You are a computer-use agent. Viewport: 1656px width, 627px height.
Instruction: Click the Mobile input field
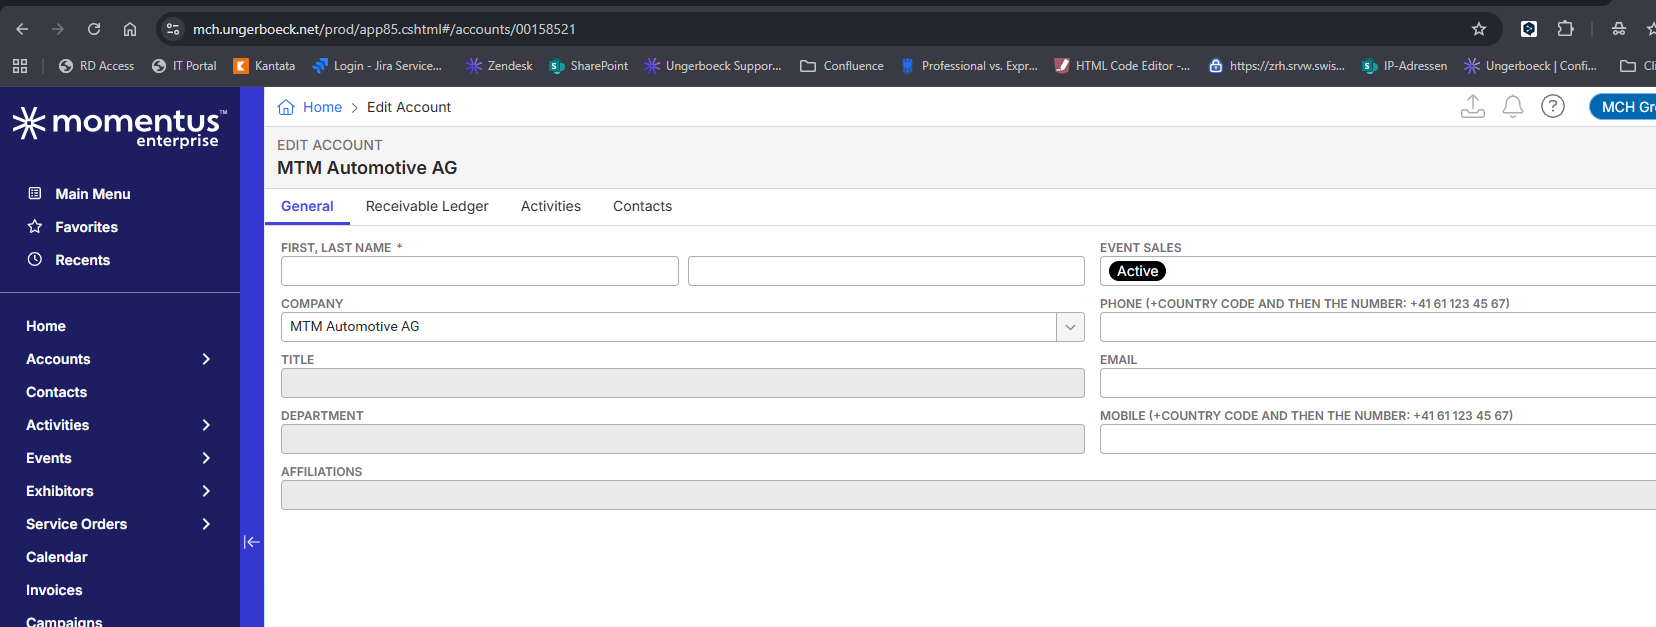pos(1378,439)
